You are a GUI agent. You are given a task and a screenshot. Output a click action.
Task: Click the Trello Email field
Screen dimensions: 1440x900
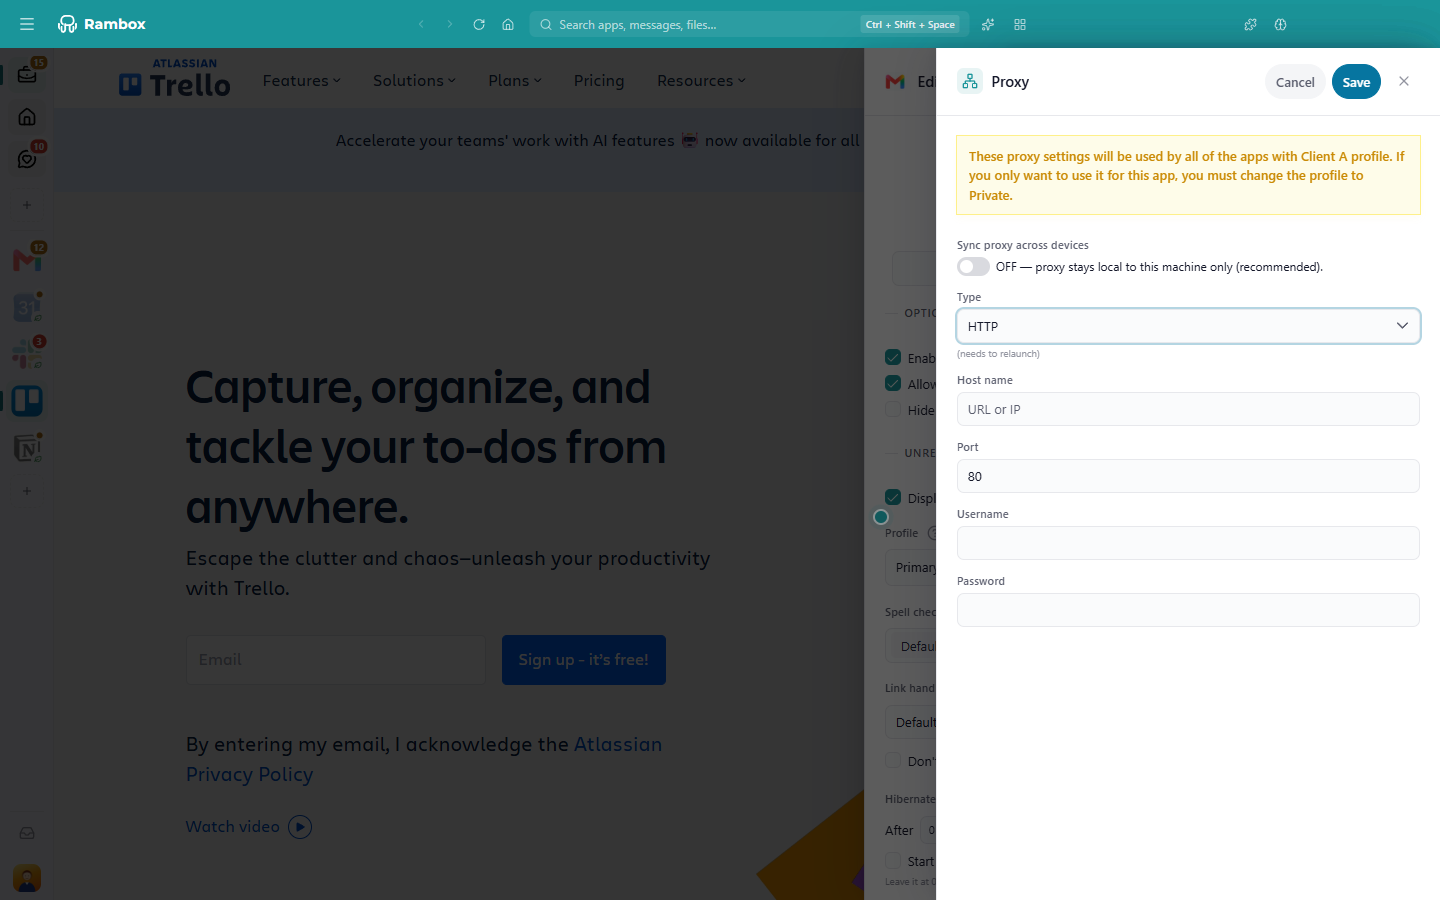336,660
